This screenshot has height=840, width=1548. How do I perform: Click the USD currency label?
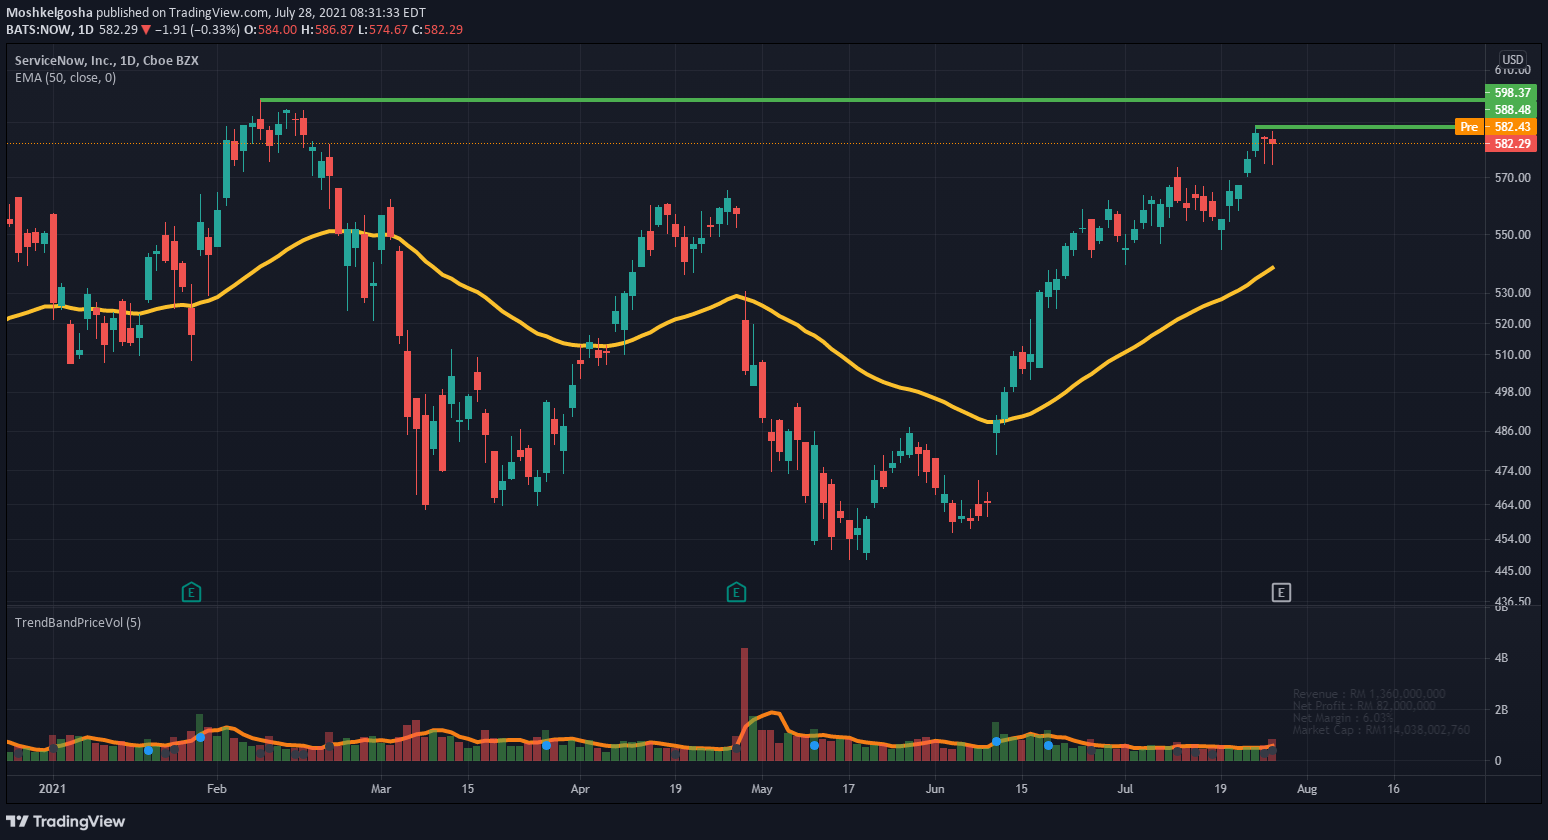pos(1513,60)
